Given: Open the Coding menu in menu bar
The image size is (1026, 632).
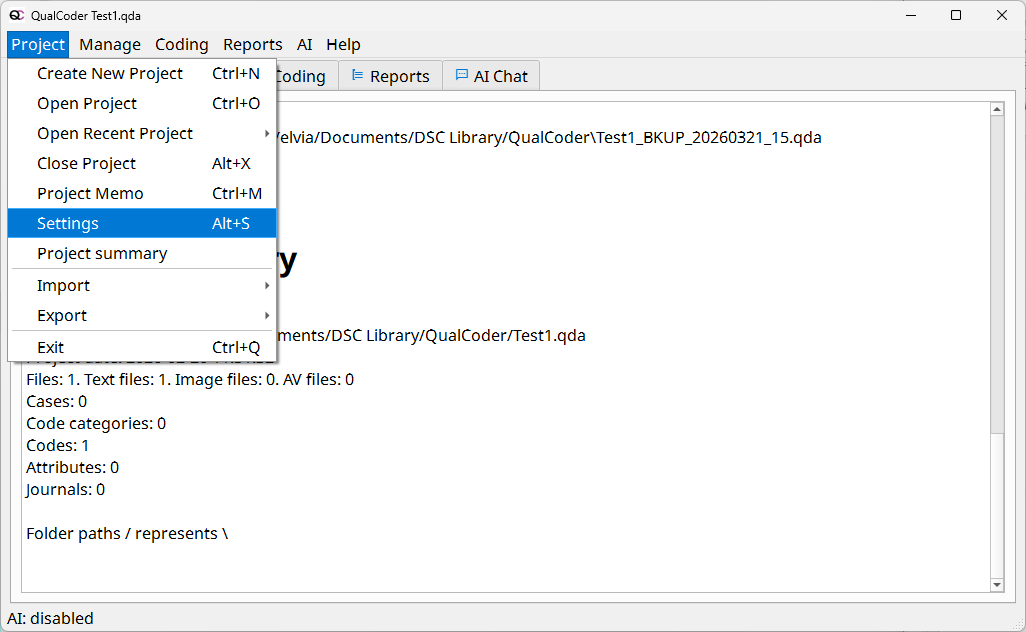Looking at the screenshot, I should pyautogui.click(x=181, y=44).
